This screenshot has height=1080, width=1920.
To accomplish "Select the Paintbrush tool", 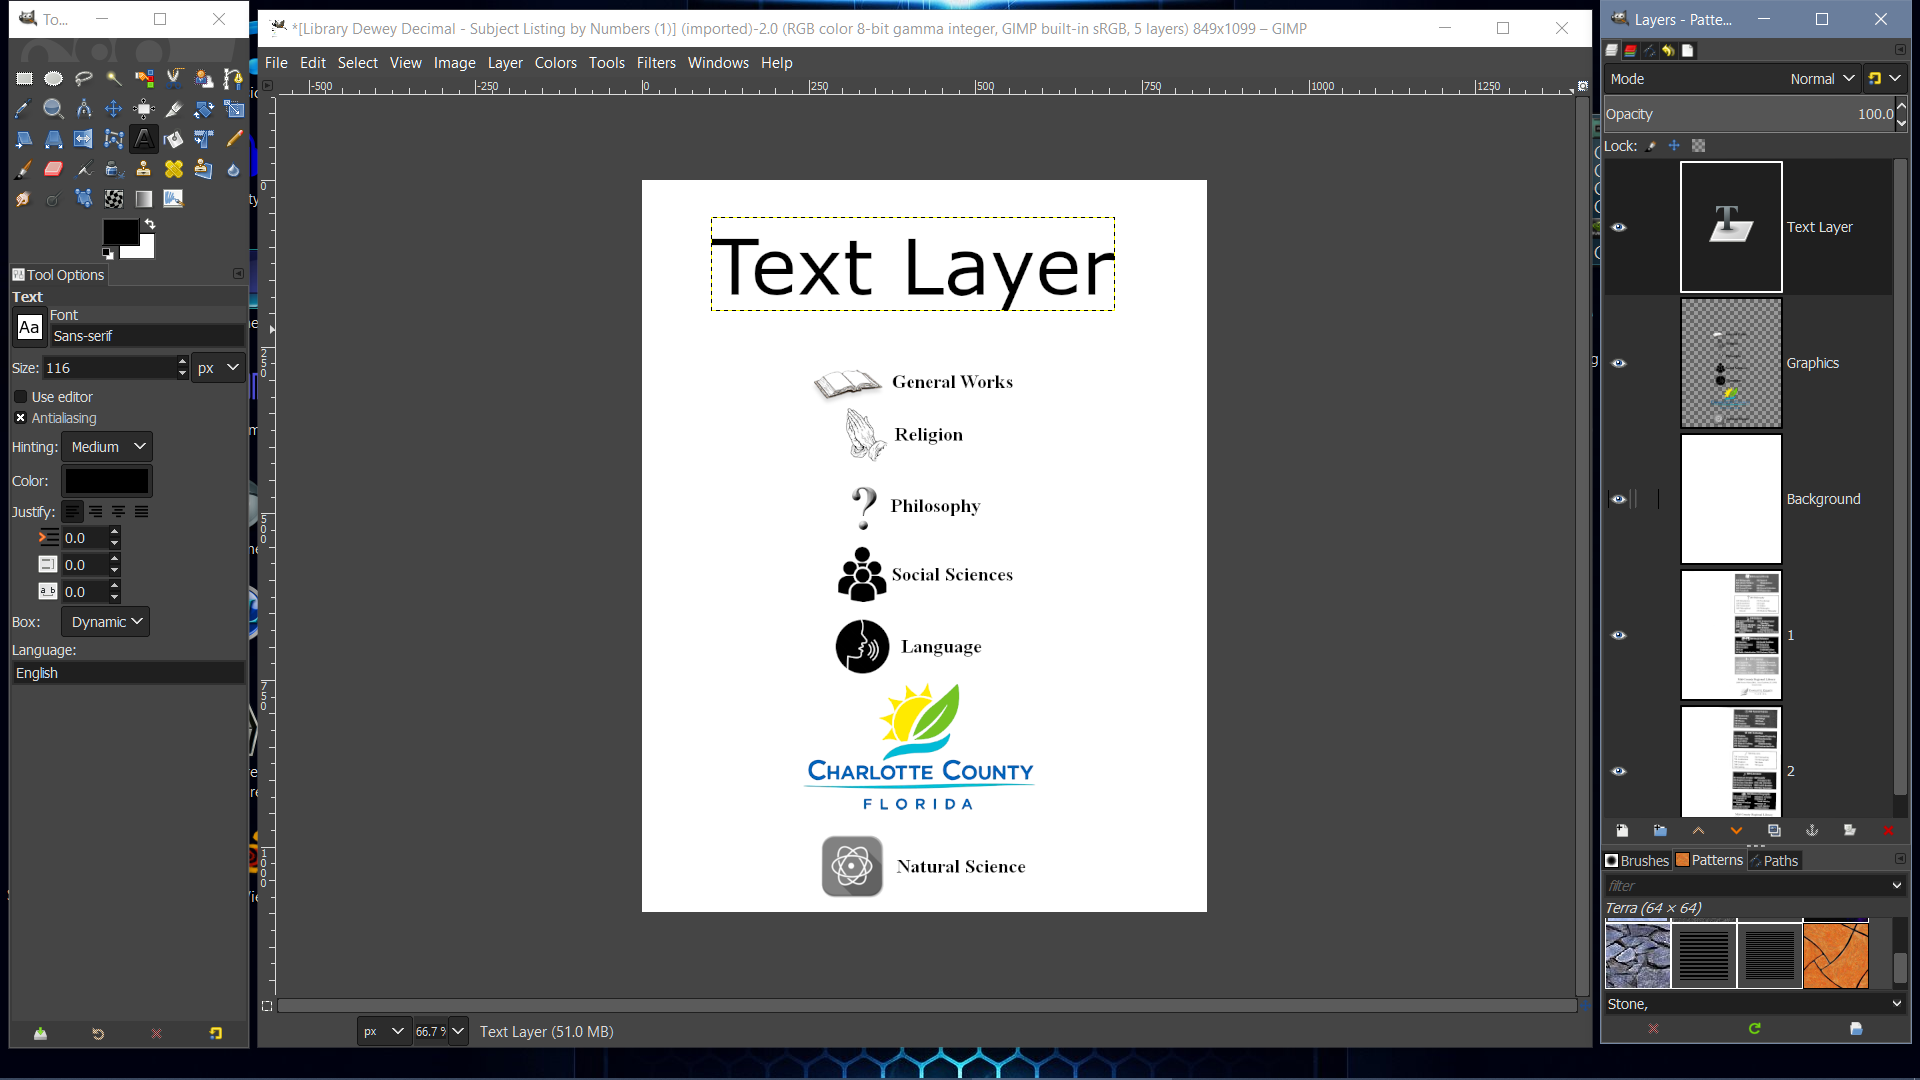I will tap(24, 169).
